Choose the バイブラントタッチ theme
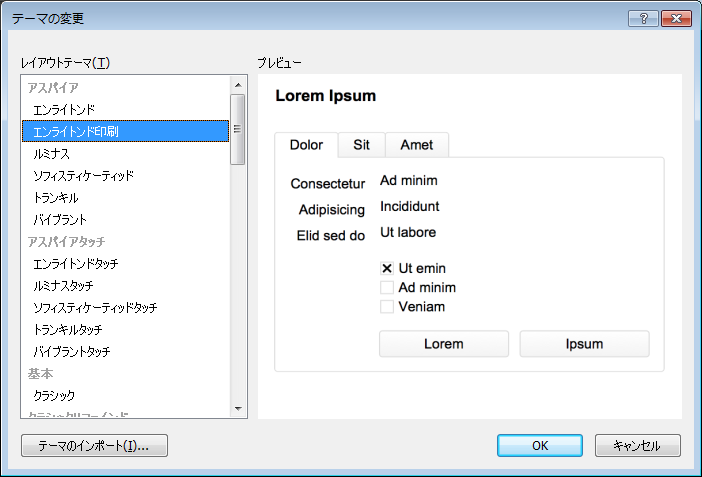 125,351
